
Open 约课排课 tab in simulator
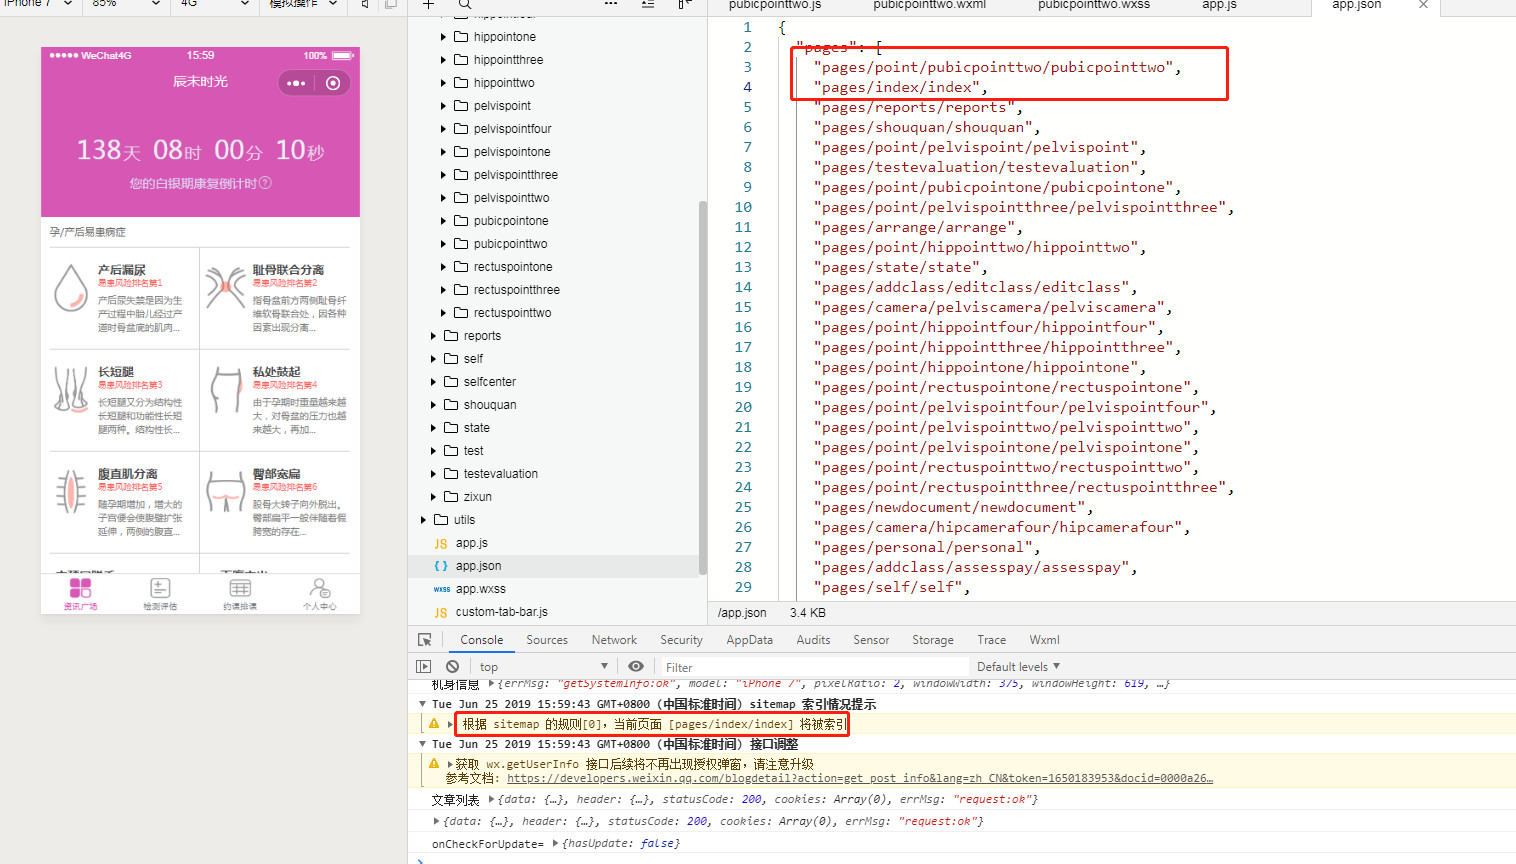pyautogui.click(x=240, y=593)
